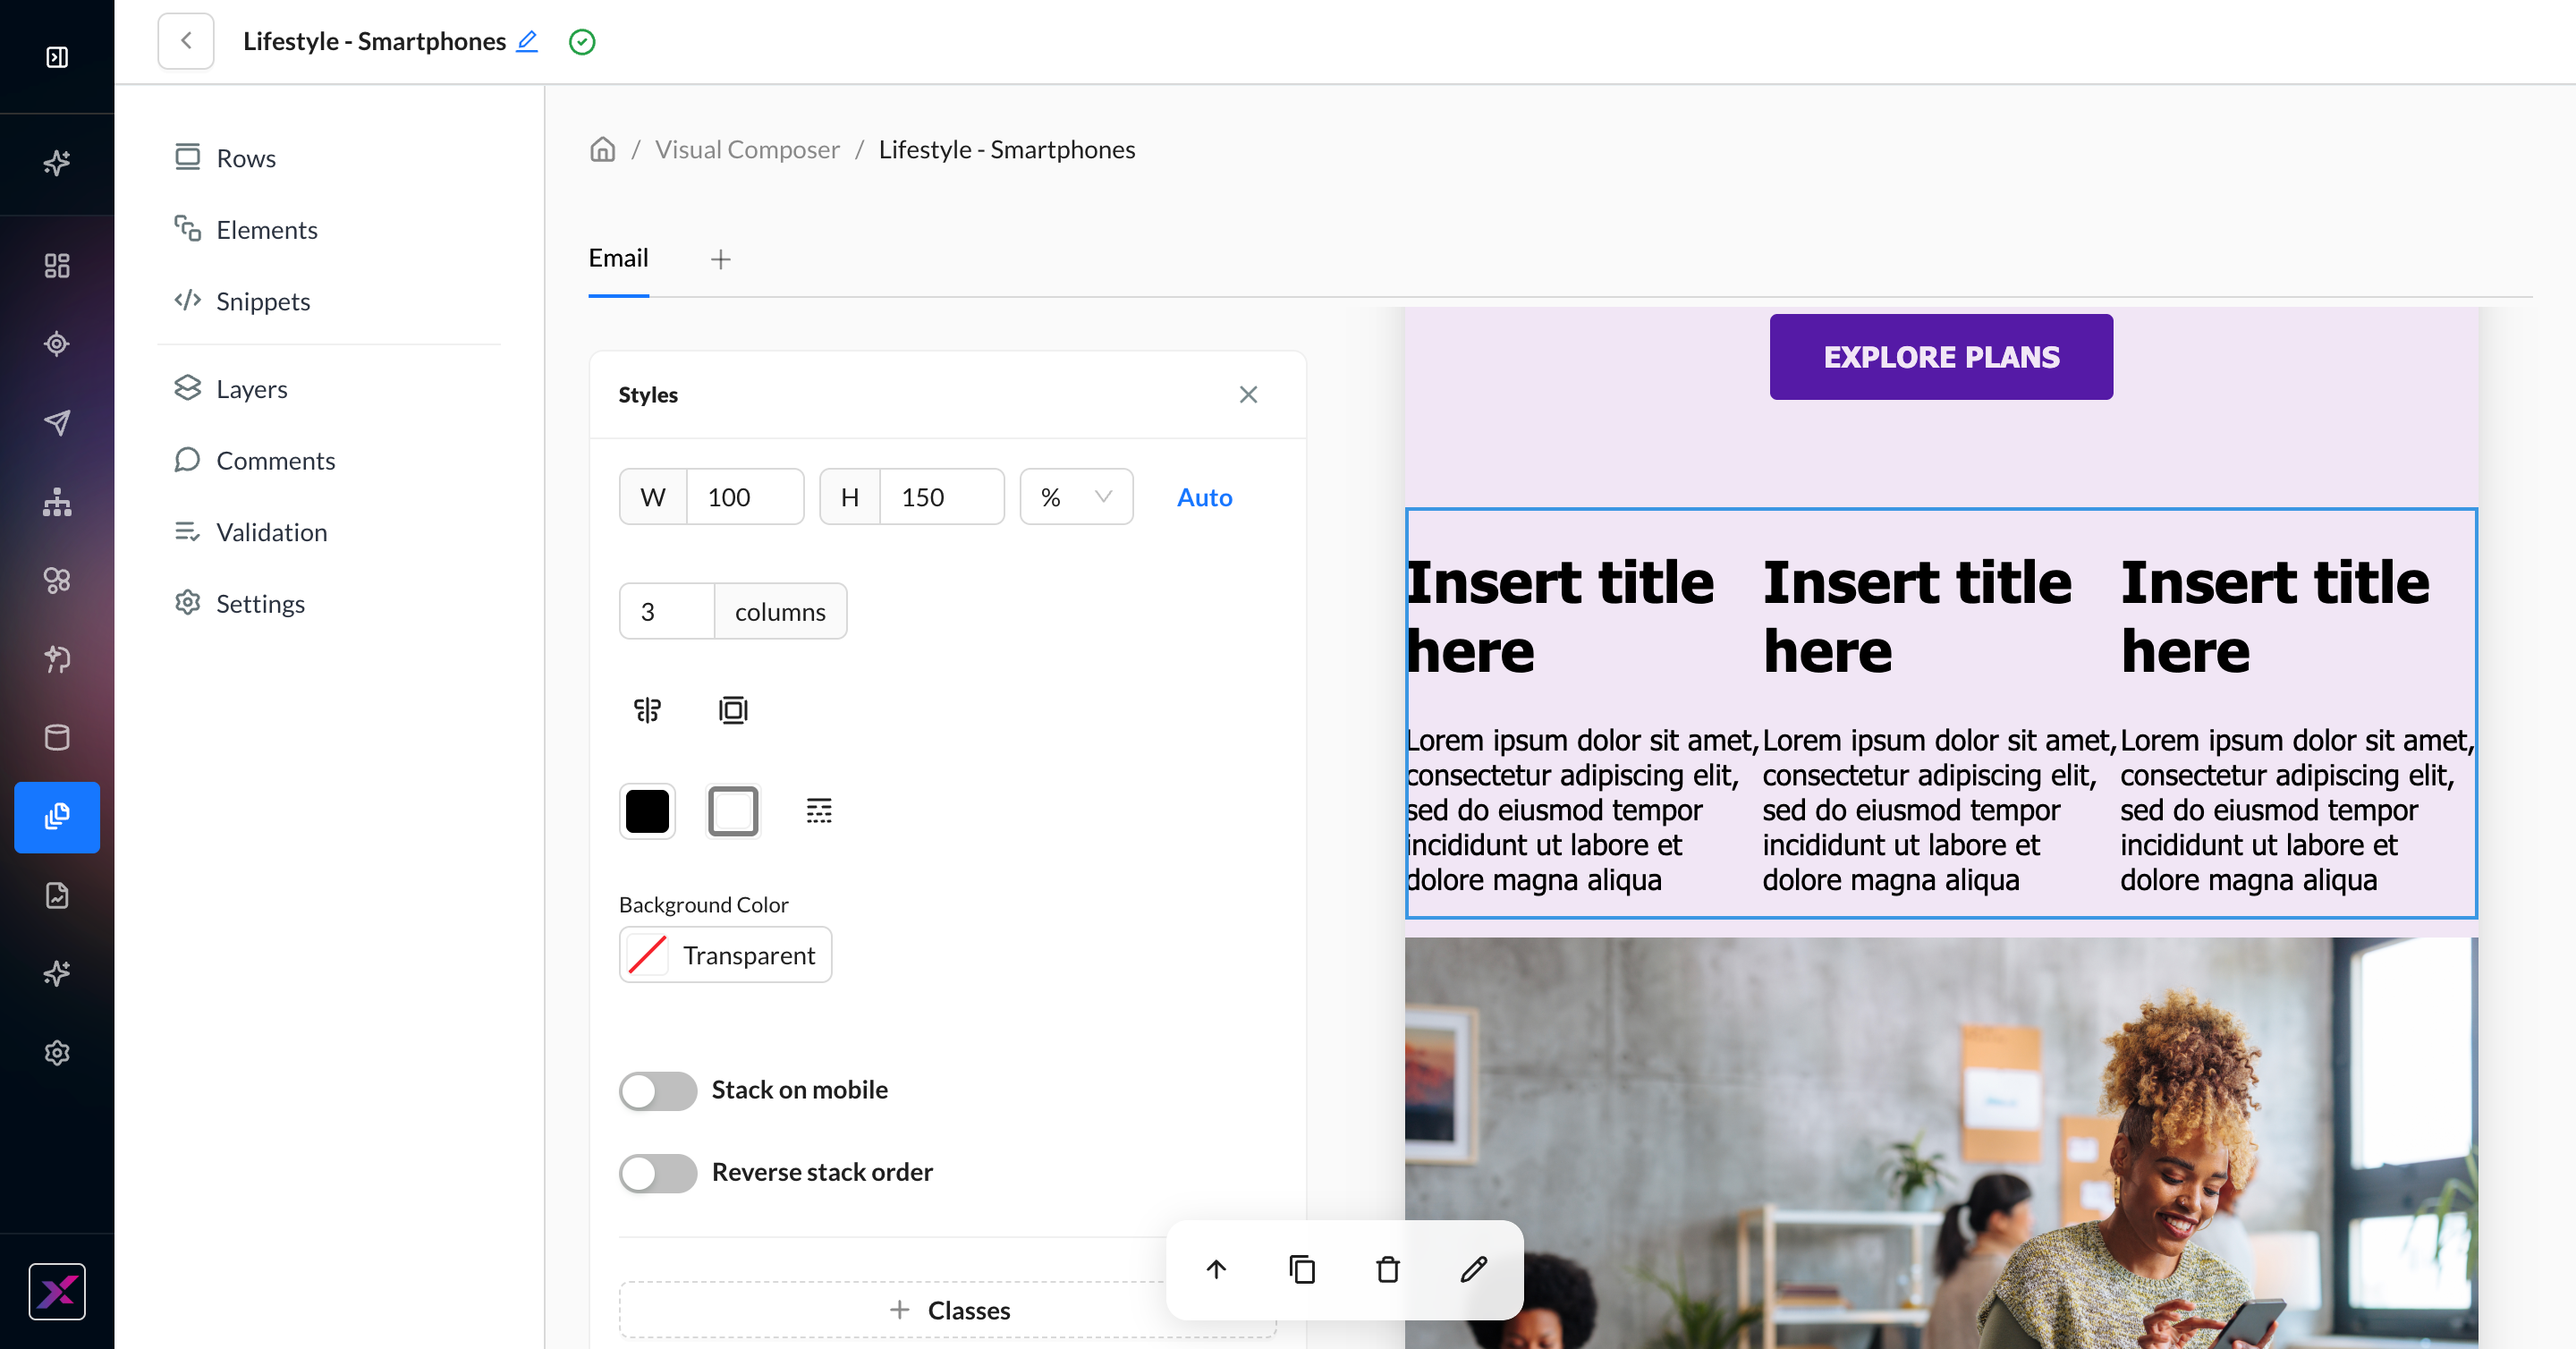The height and width of the screenshot is (1349, 2576).
Task: Open Layers panel
Action: coord(230,389)
